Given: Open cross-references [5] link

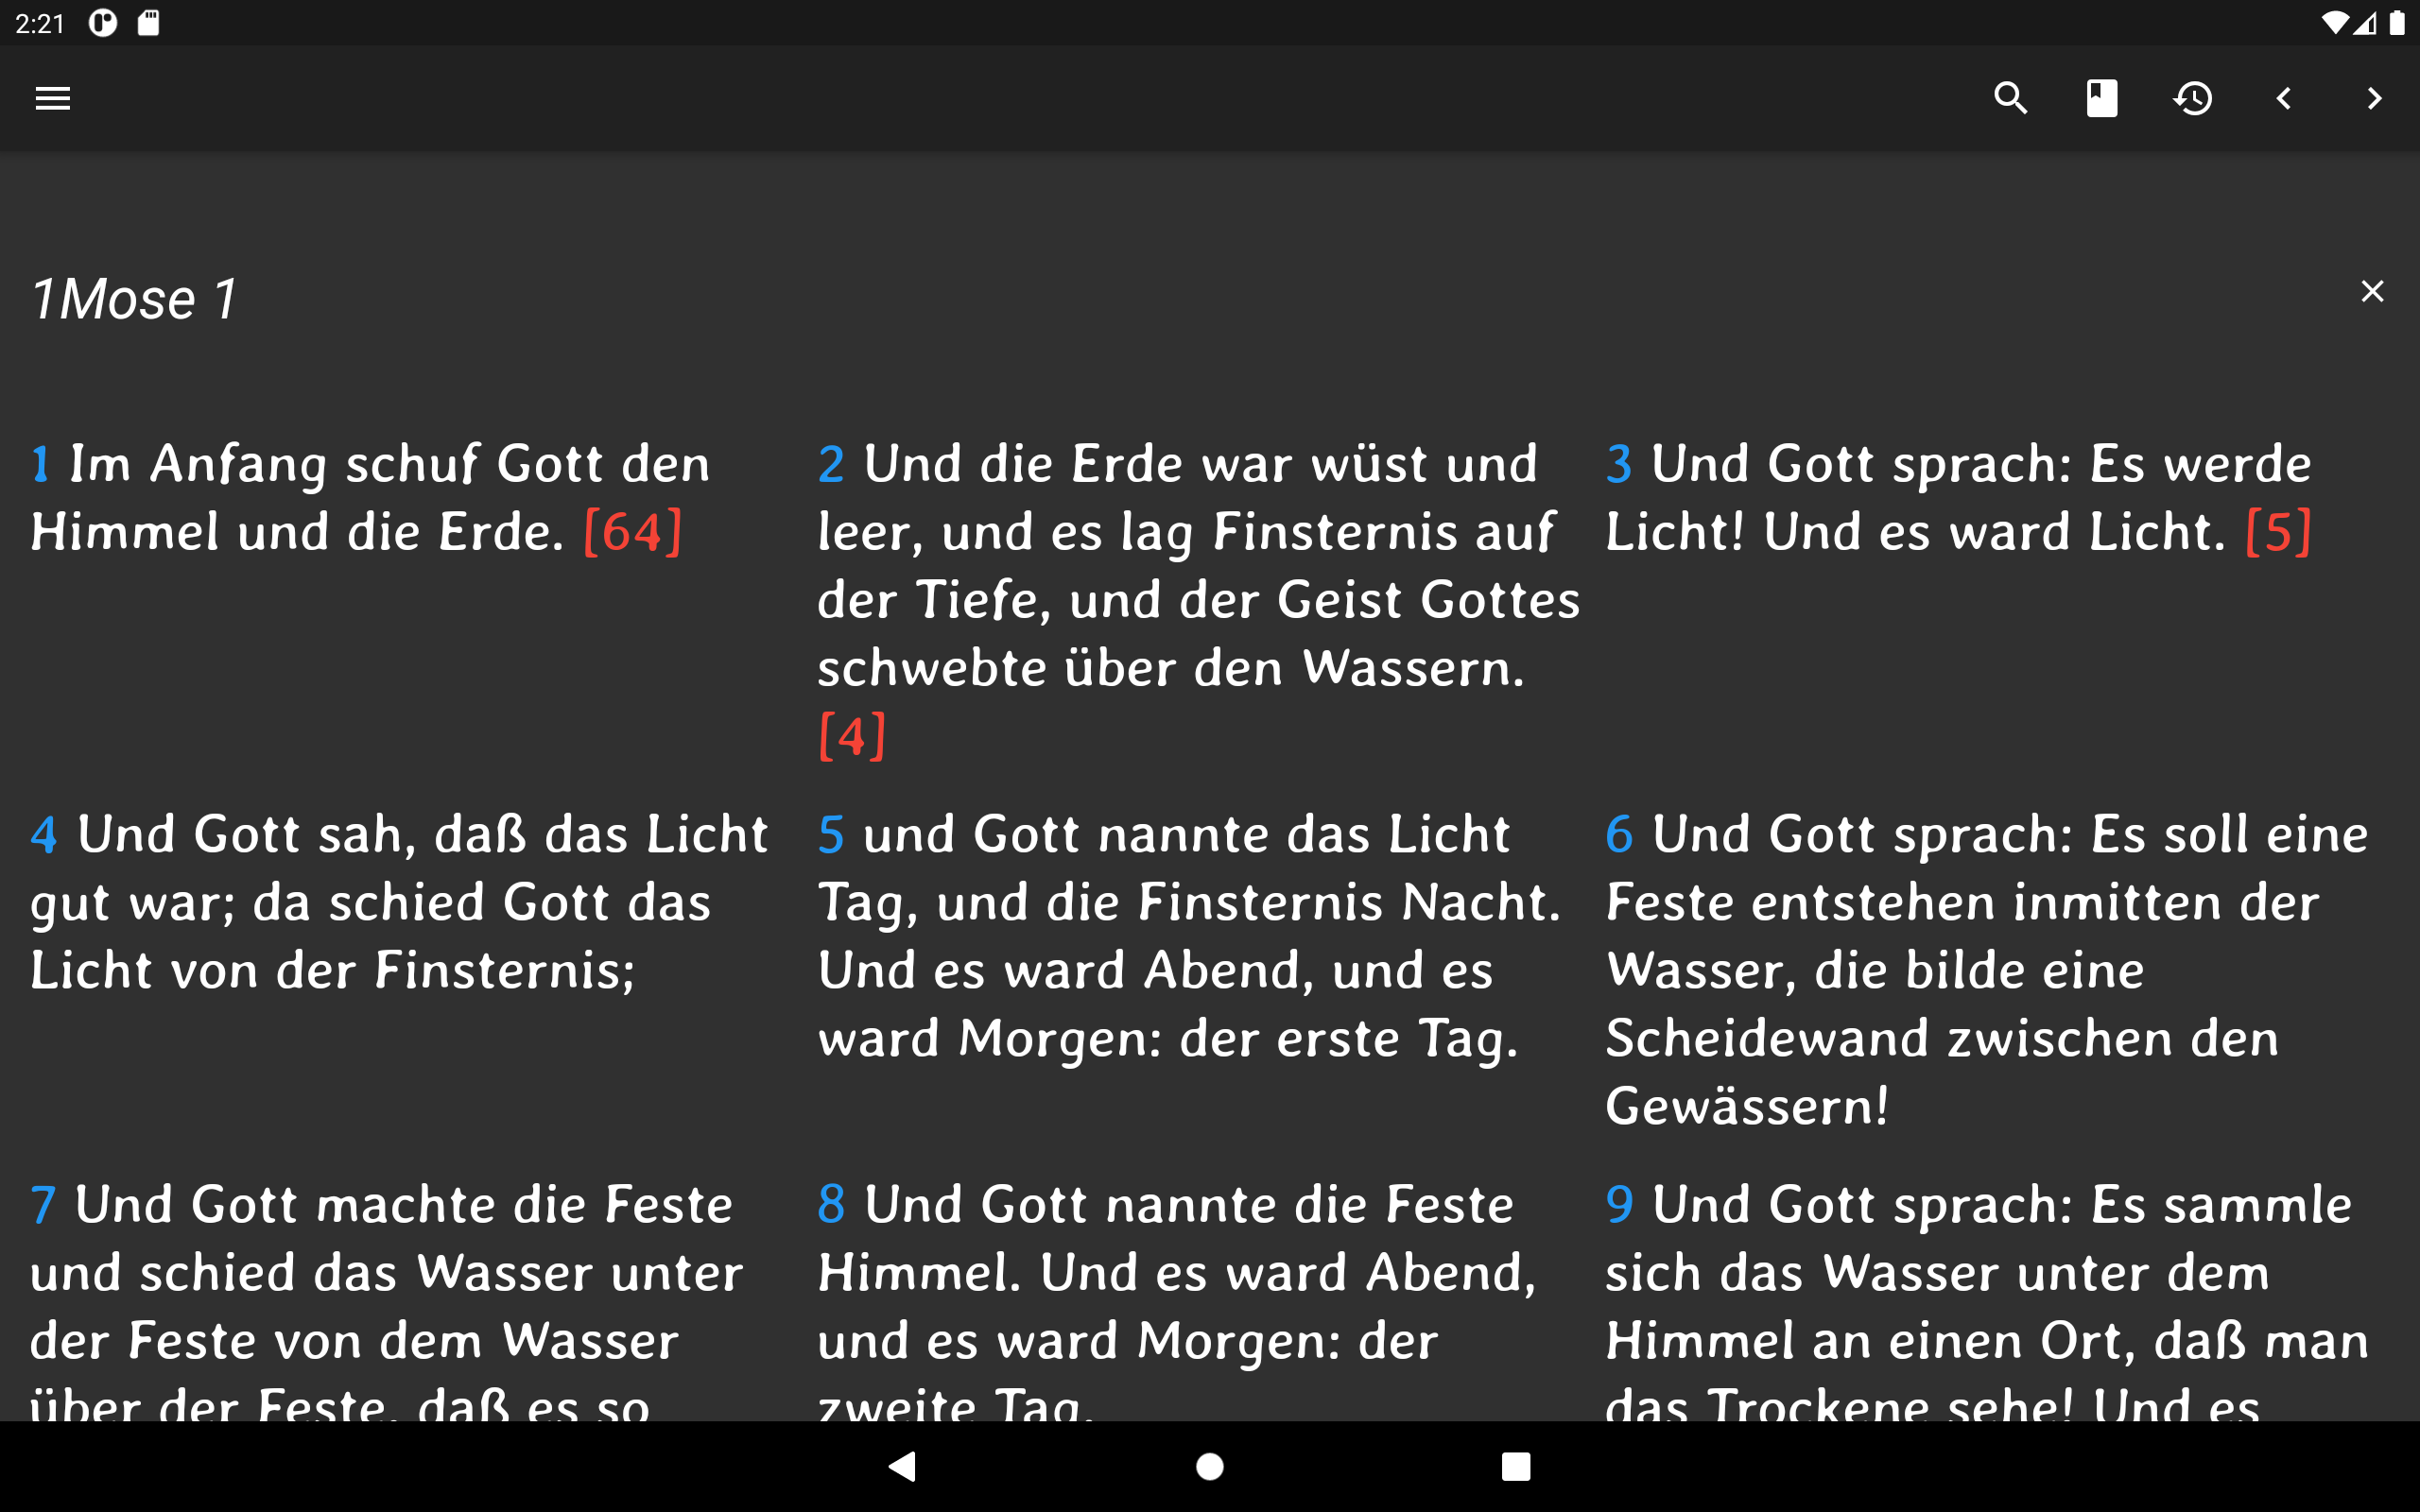Looking at the screenshot, I should [2278, 532].
